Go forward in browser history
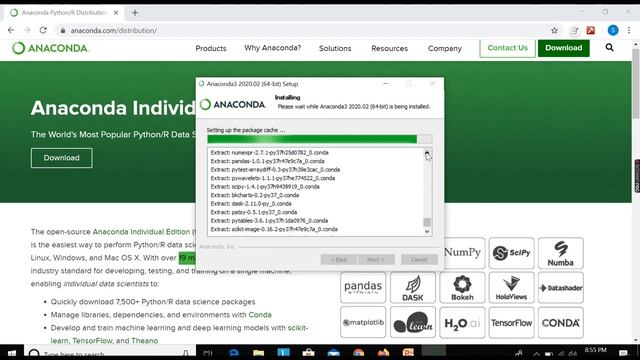This screenshot has height=360, width=640. 27,30
